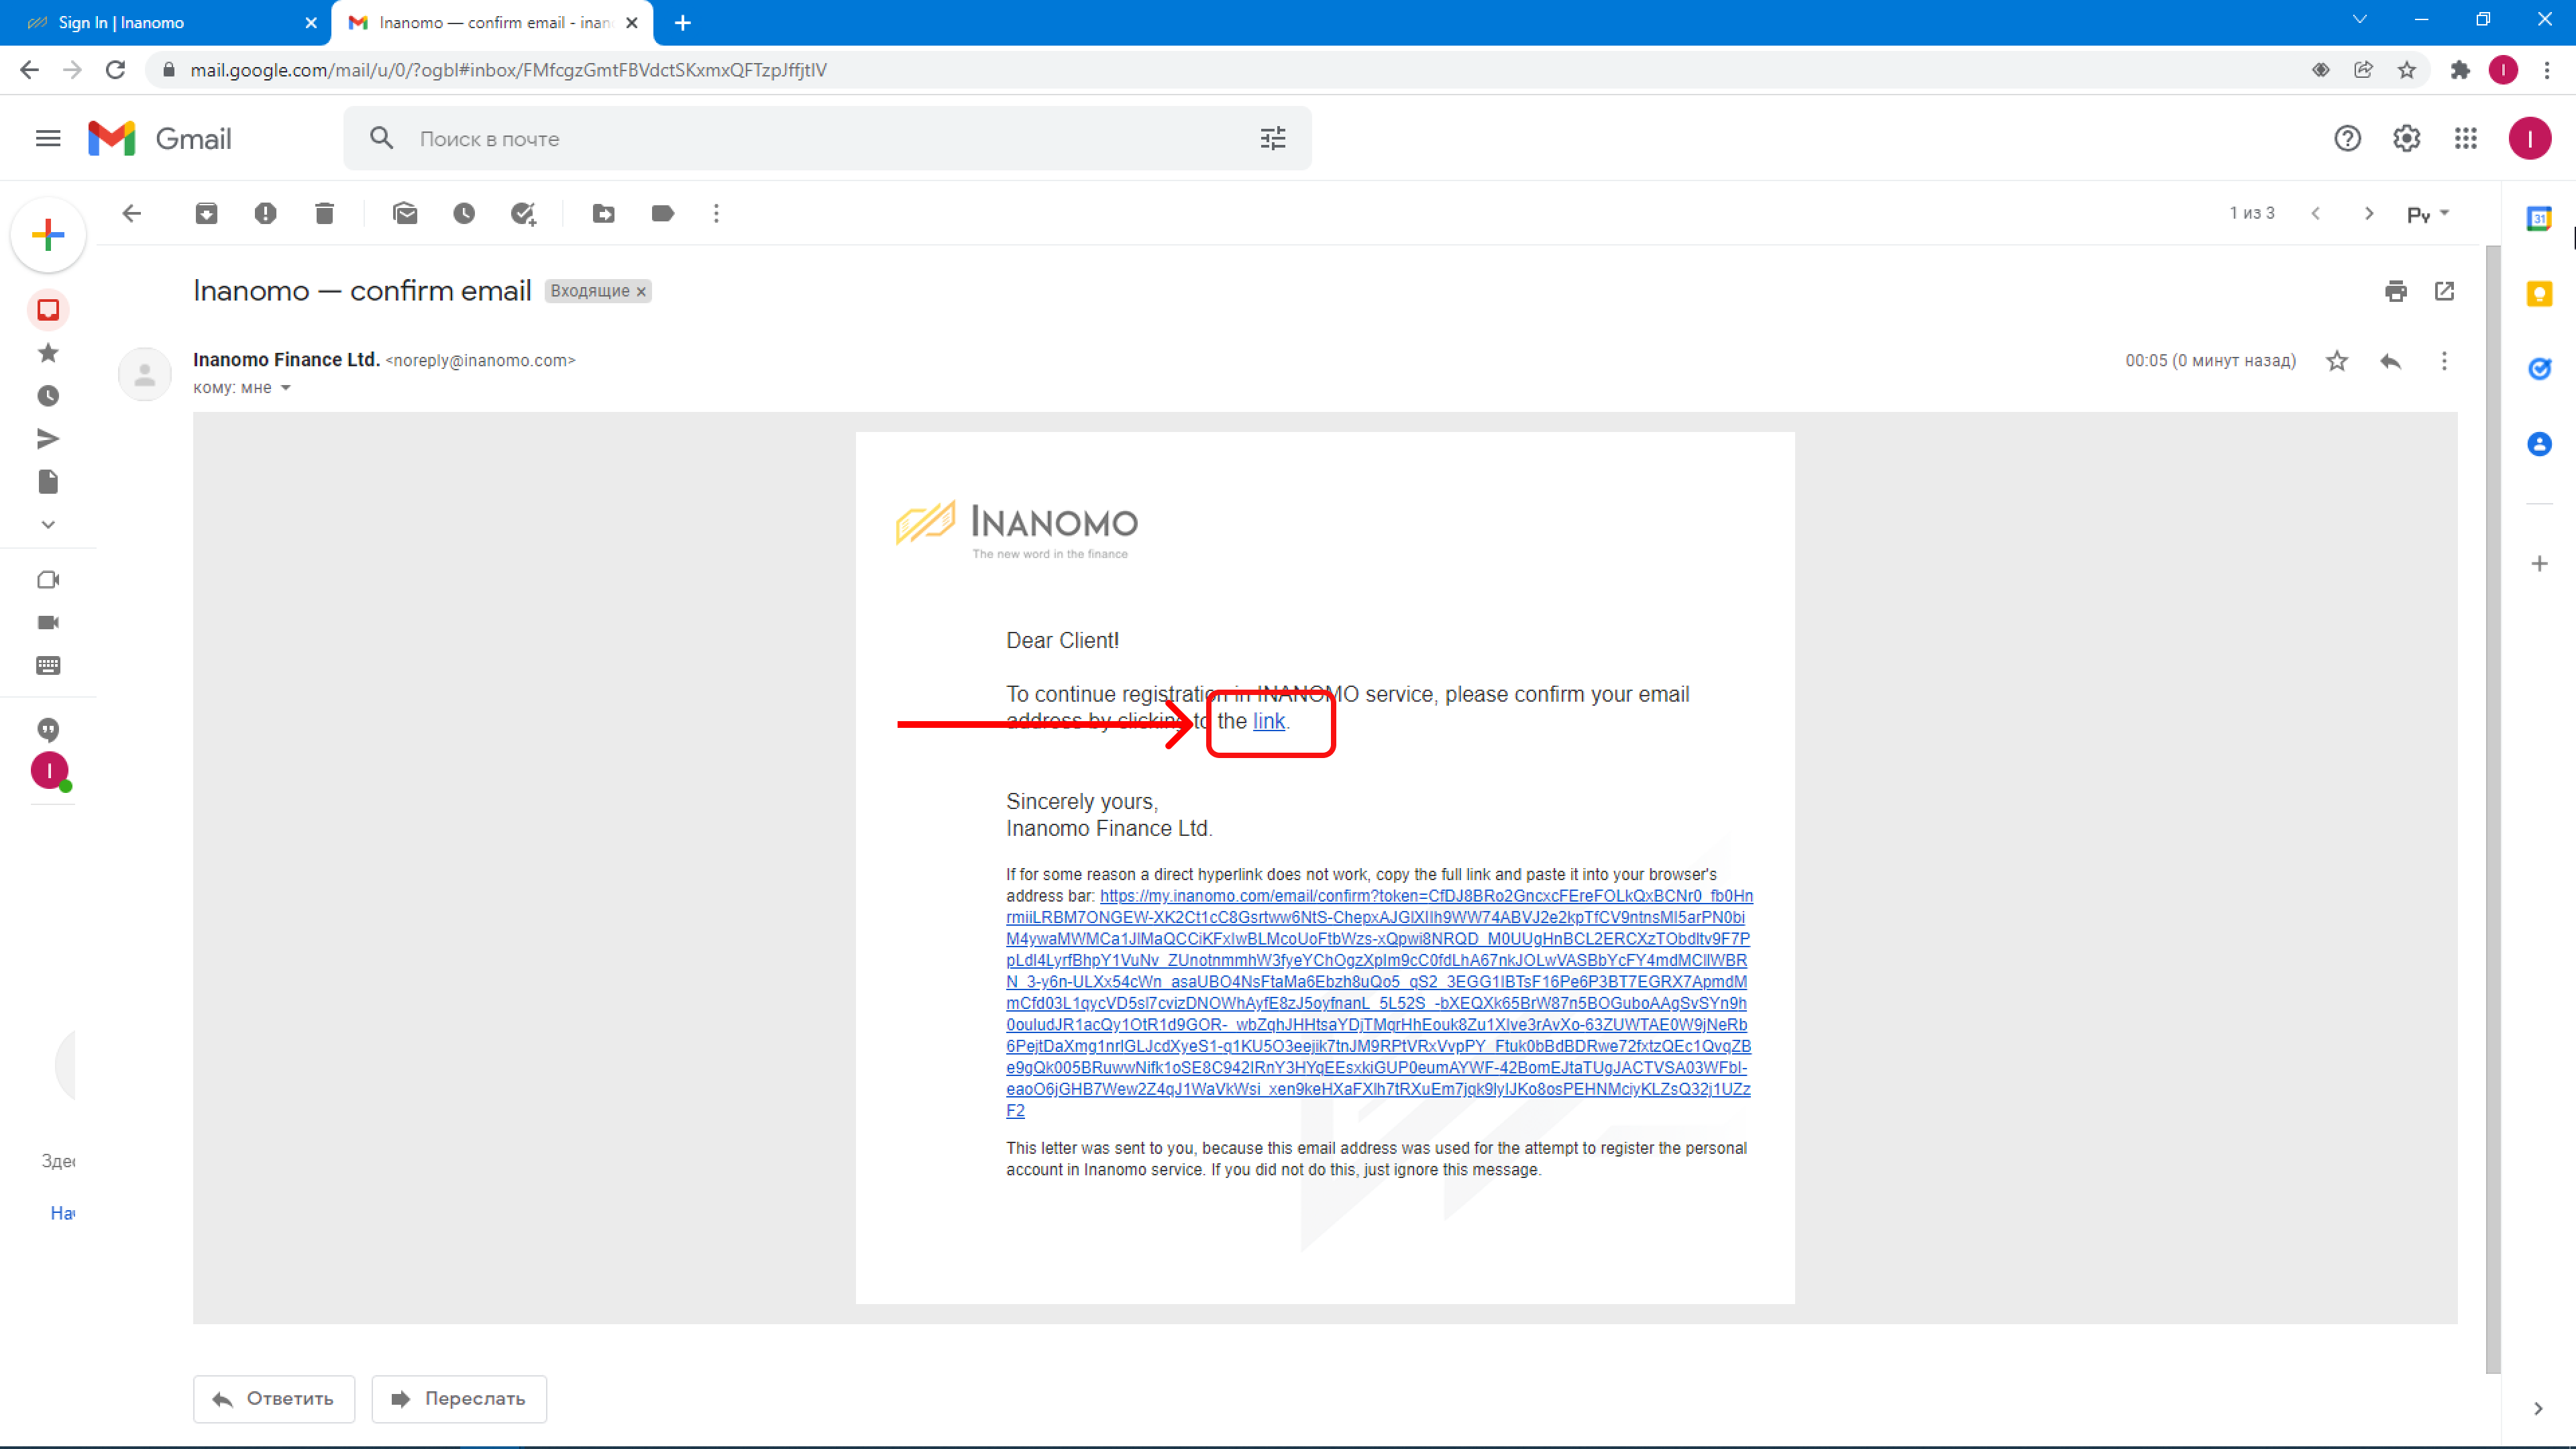The height and width of the screenshot is (1449, 2576).
Task: Move email to a folder
Action: tap(604, 213)
